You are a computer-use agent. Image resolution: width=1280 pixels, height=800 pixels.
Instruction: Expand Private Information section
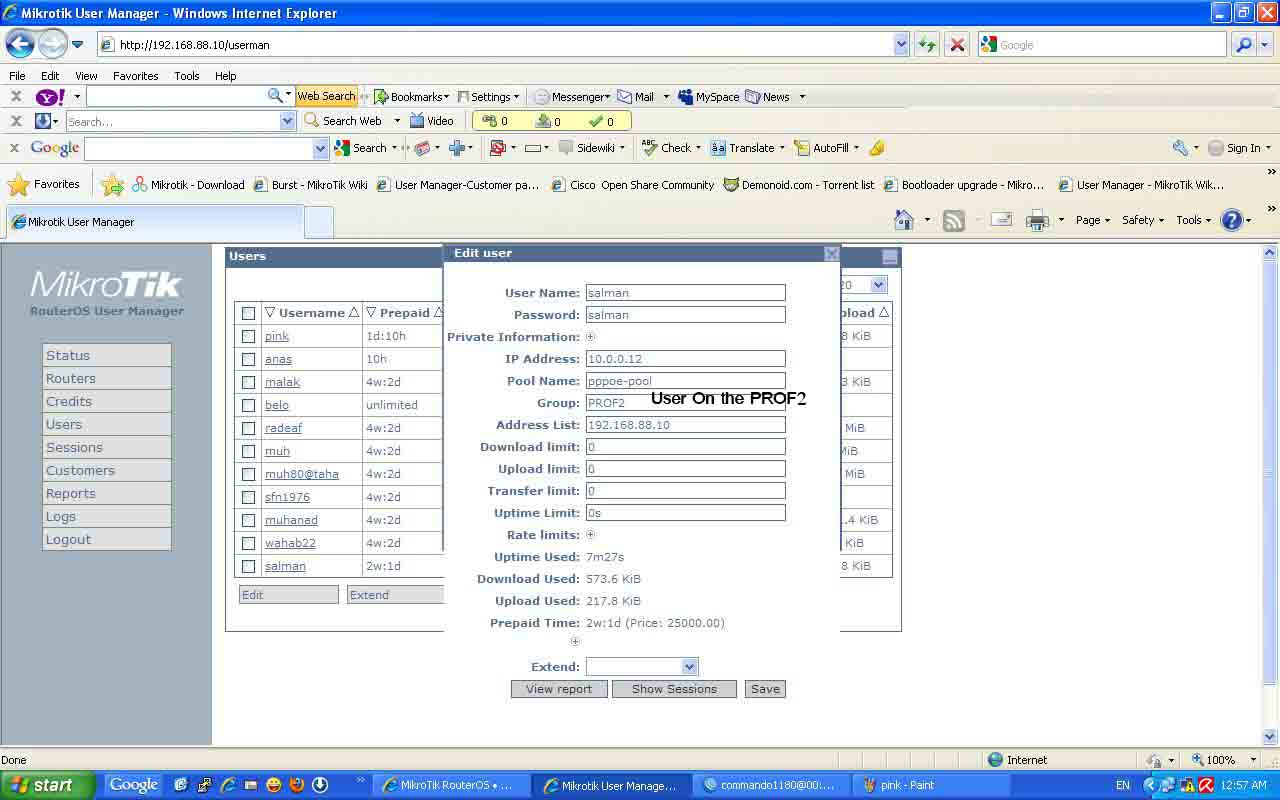(591, 337)
